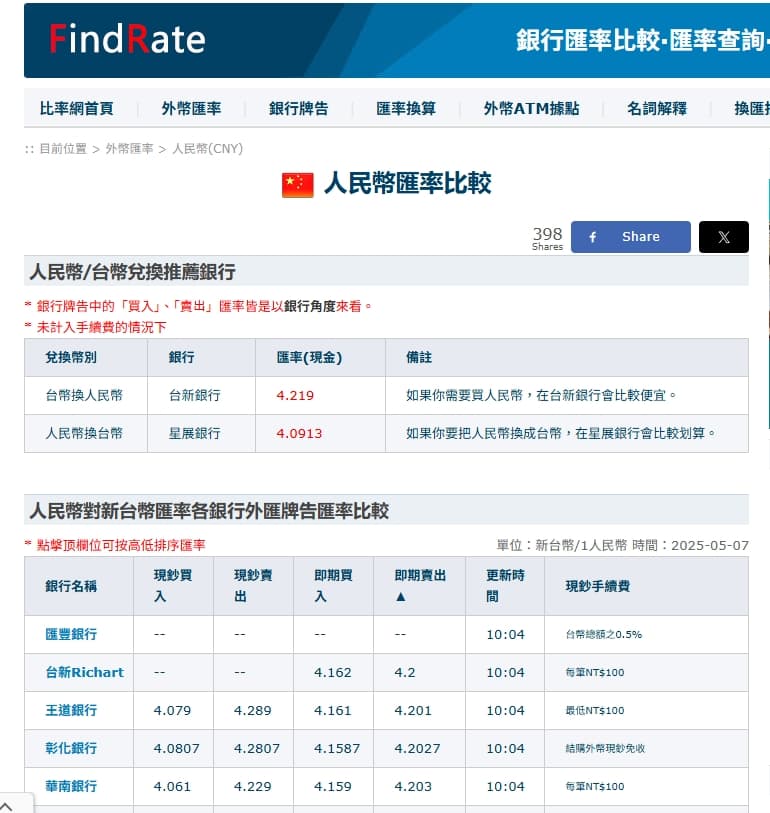Click 華南銀行 即期賣出 value 4.203
Screen dimensions: 770x813
click(x=413, y=786)
